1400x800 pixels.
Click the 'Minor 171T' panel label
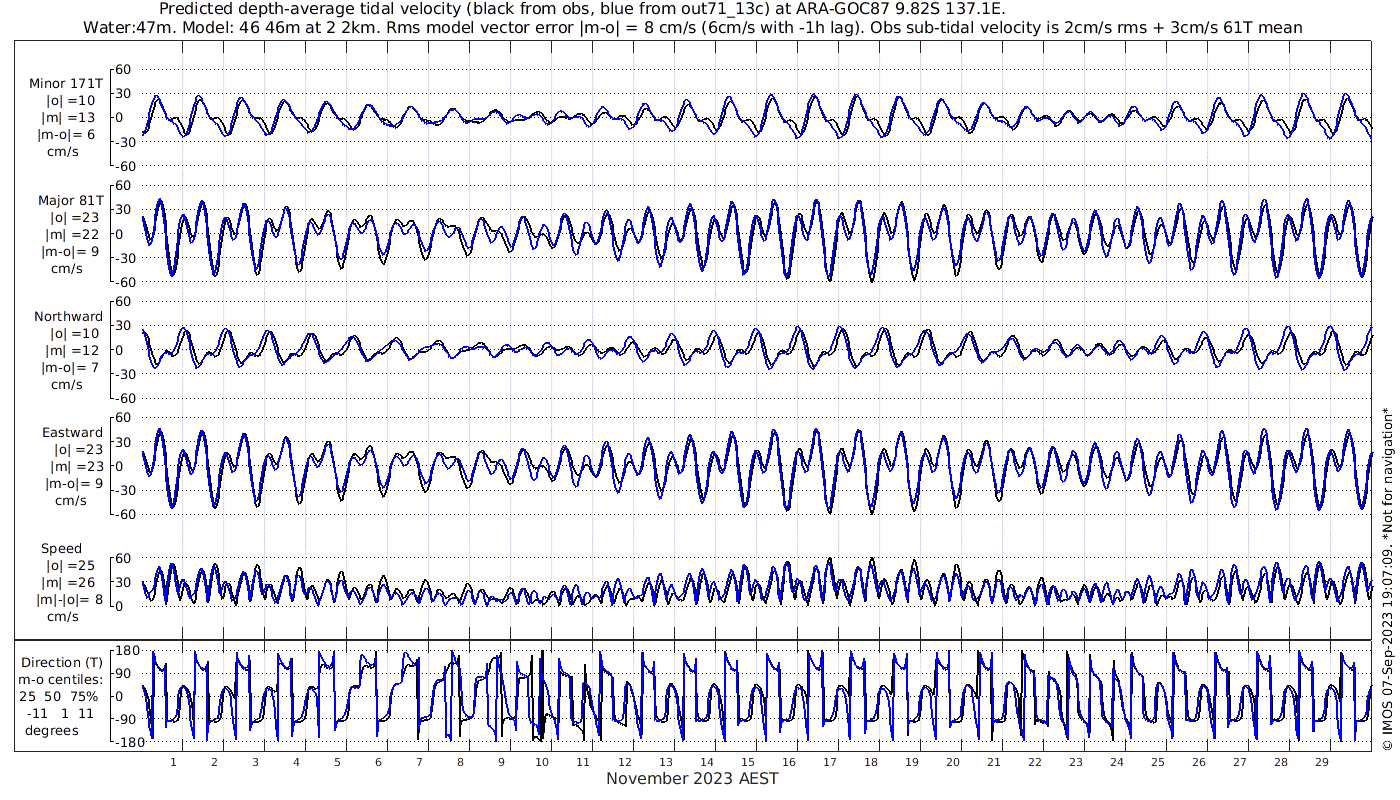point(66,84)
